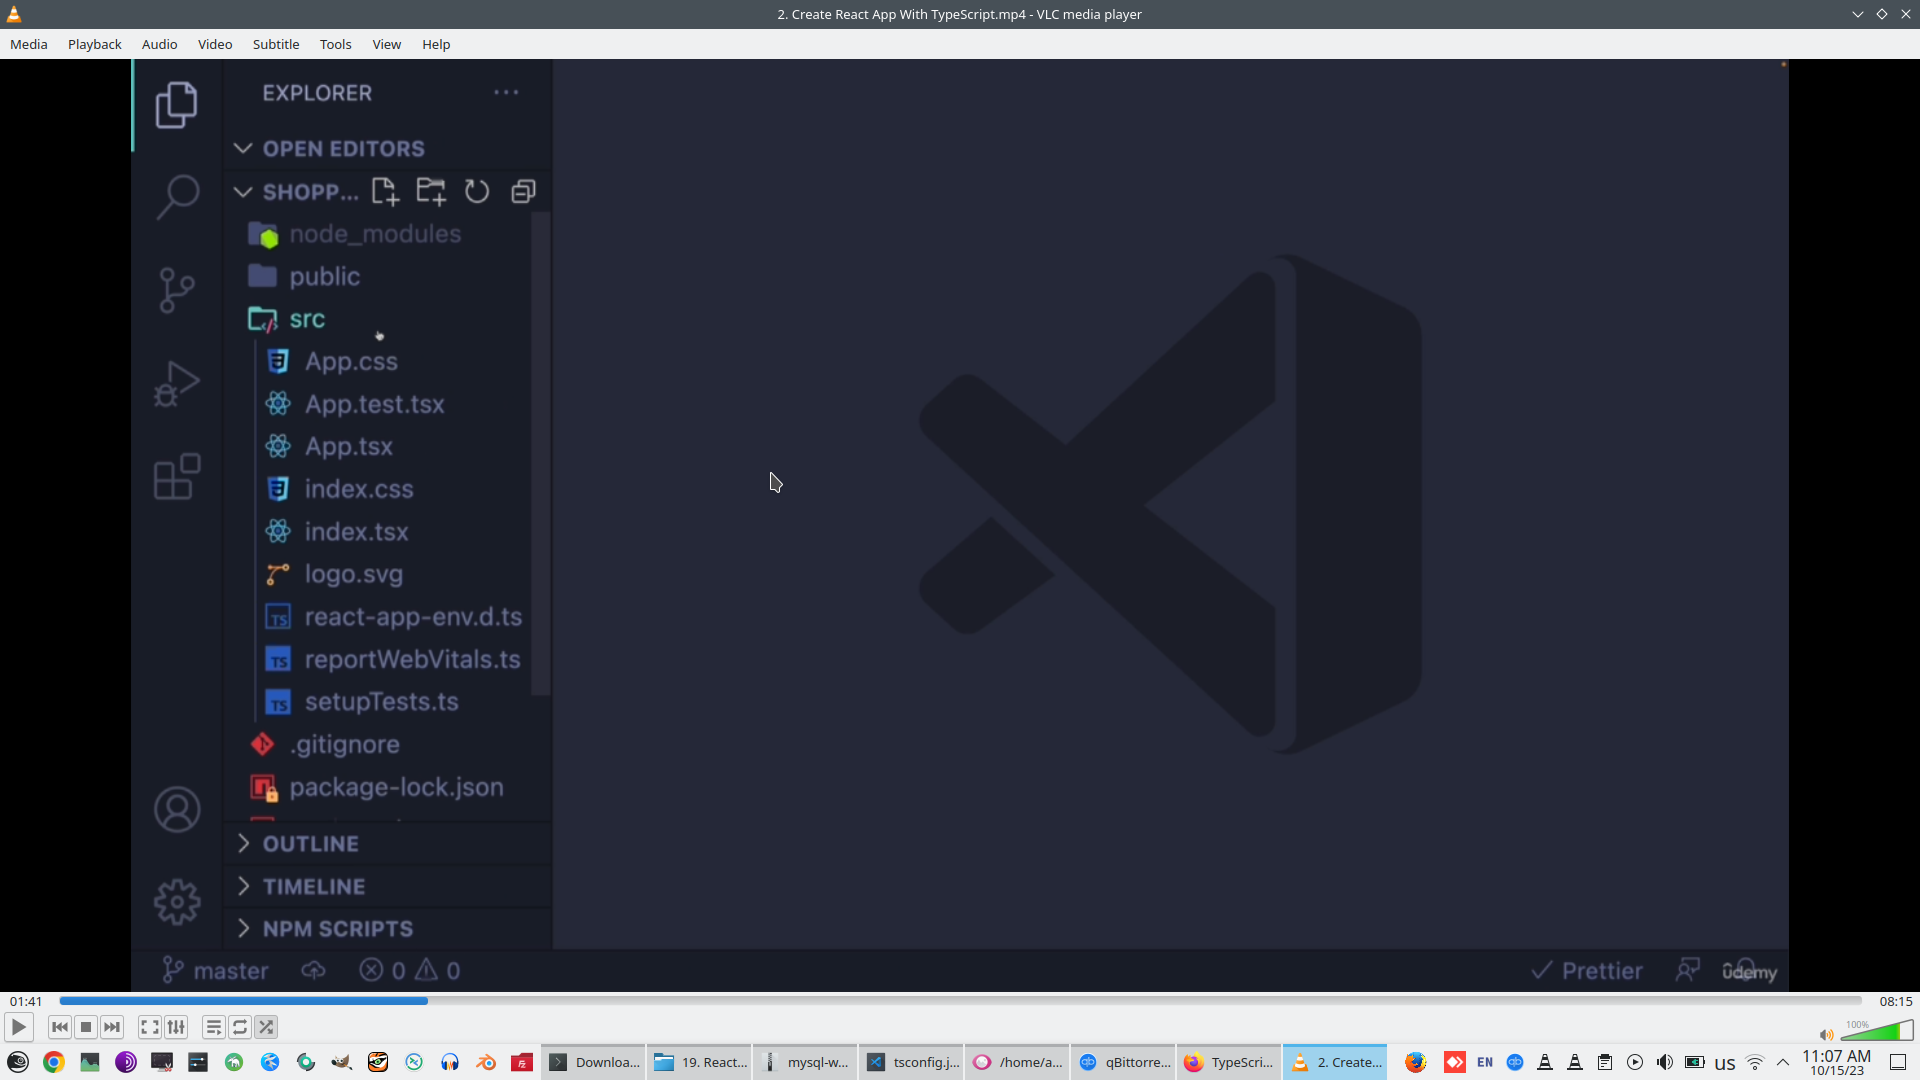Viewport: 1920px width, 1080px height.
Task: Toggle the playlist view
Action: pyautogui.click(x=213, y=1027)
